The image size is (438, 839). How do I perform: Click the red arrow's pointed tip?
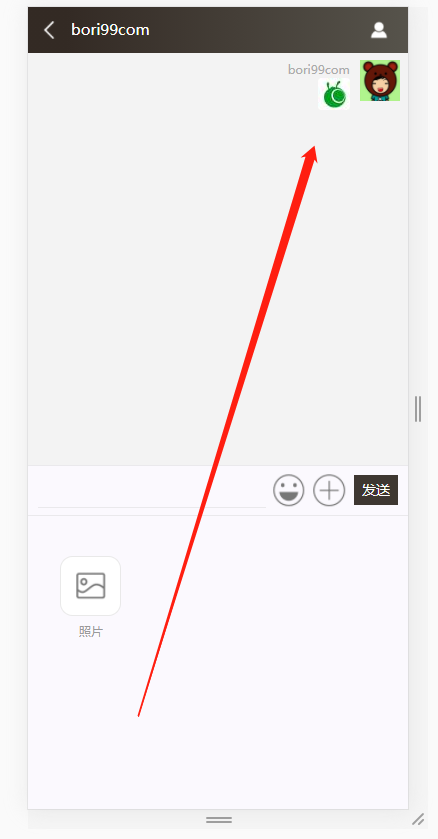click(314, 147)
